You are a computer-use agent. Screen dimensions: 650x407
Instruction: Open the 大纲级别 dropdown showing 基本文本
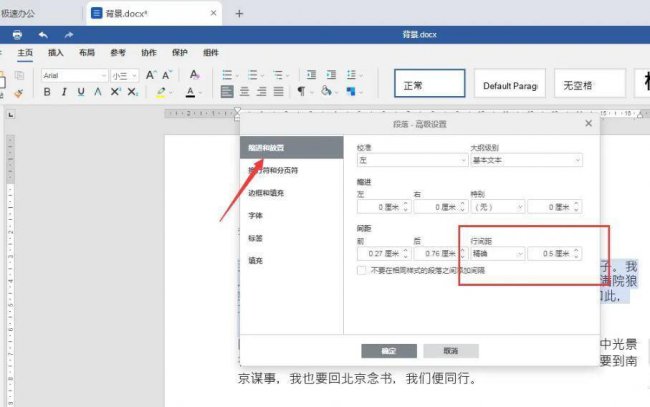(526, 160)
